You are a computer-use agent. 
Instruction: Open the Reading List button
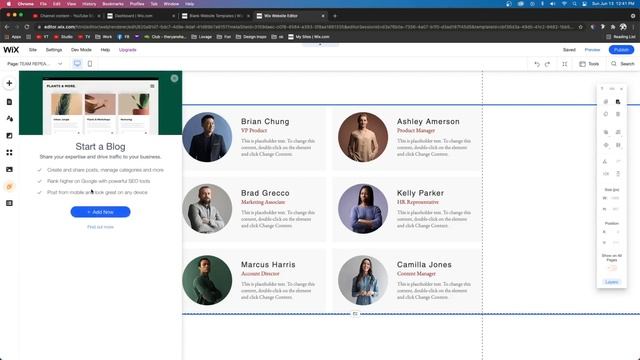point(620,37)
